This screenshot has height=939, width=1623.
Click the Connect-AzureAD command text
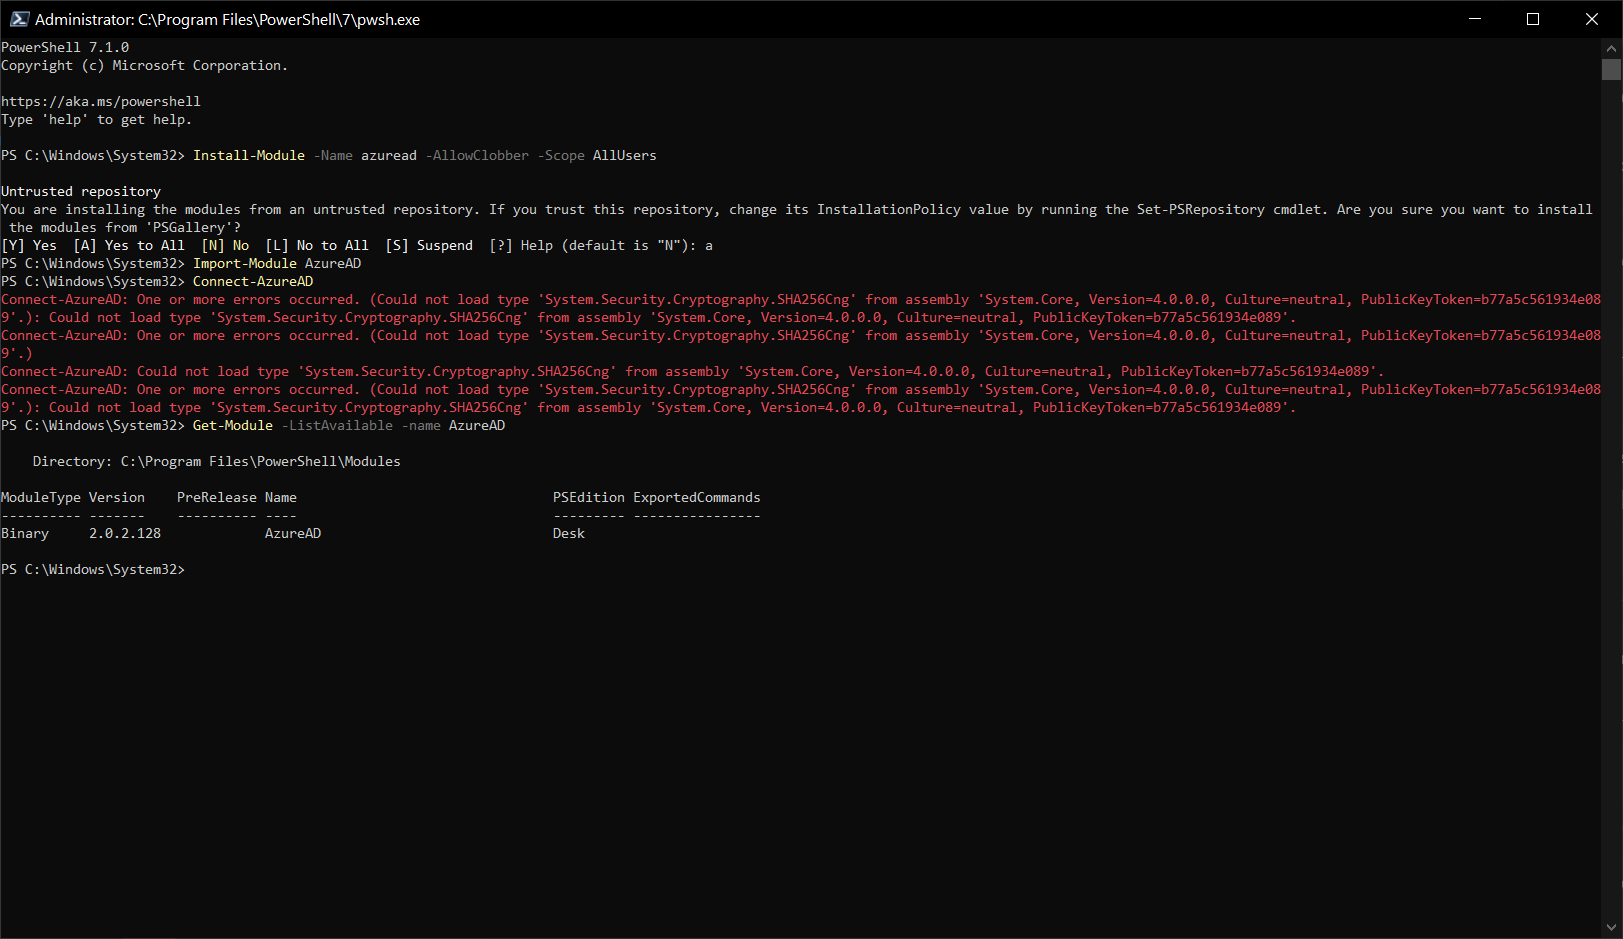[x=252, y=281]
